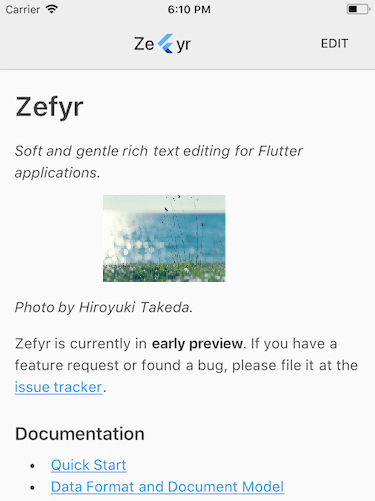Click the Photo by Hiroyuki Takeda caption
Screen dimensions: 375x501
click(x=104, y=307)
